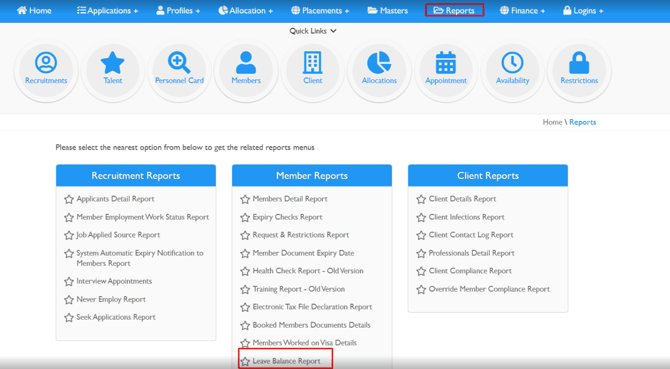Expand the Quick Links chevron
This screenshot has width=670, height=369.
point(333,31)
